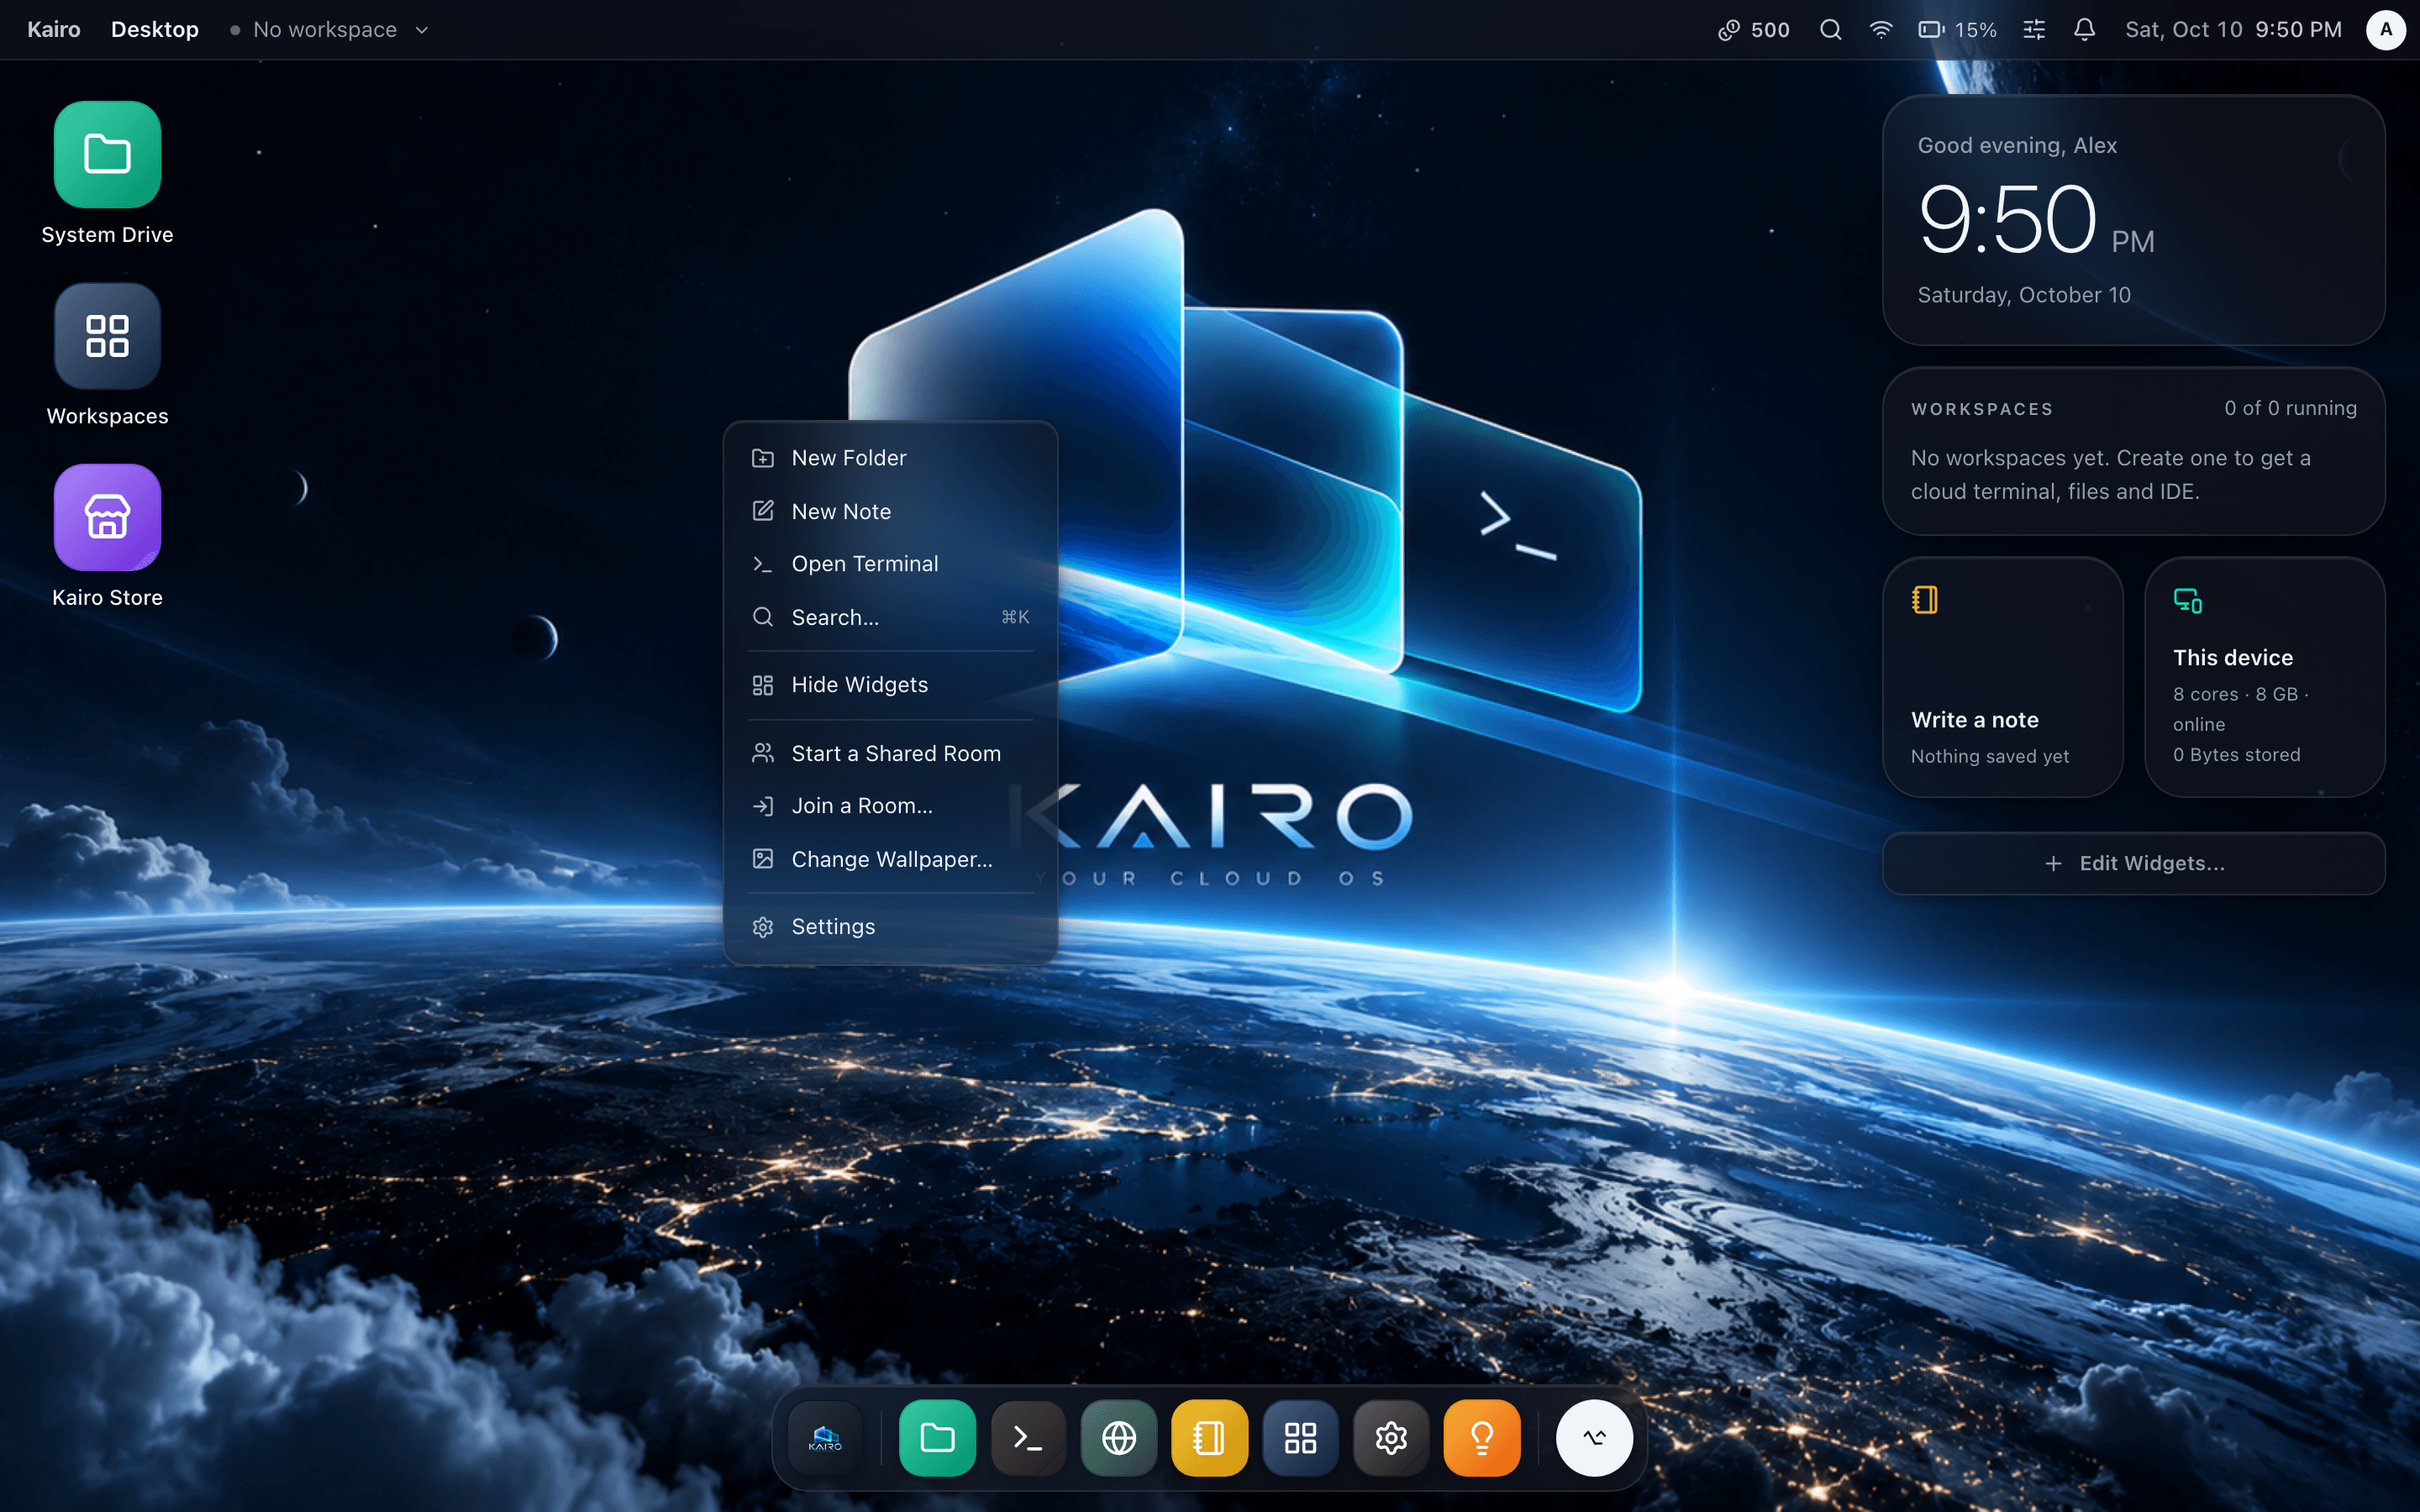This screenshot has width=2420, height=1512.
Task: Select Start a Shared Room
Action: tap(890, 753)
